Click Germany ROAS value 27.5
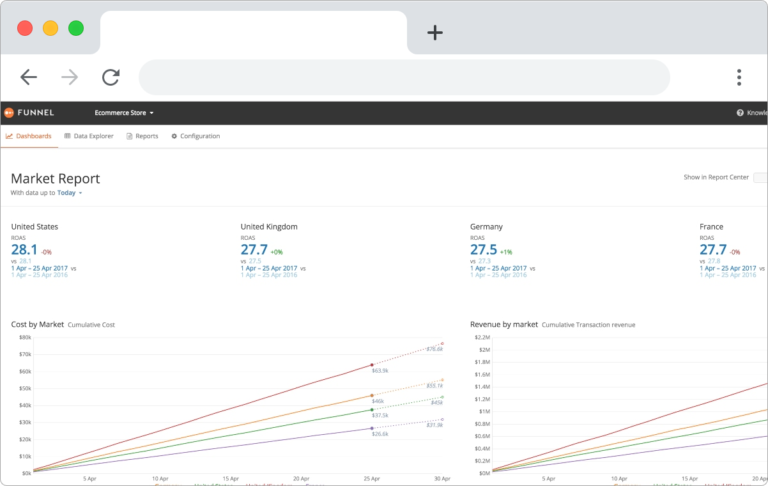768x486 pixels. coord(483,250)
